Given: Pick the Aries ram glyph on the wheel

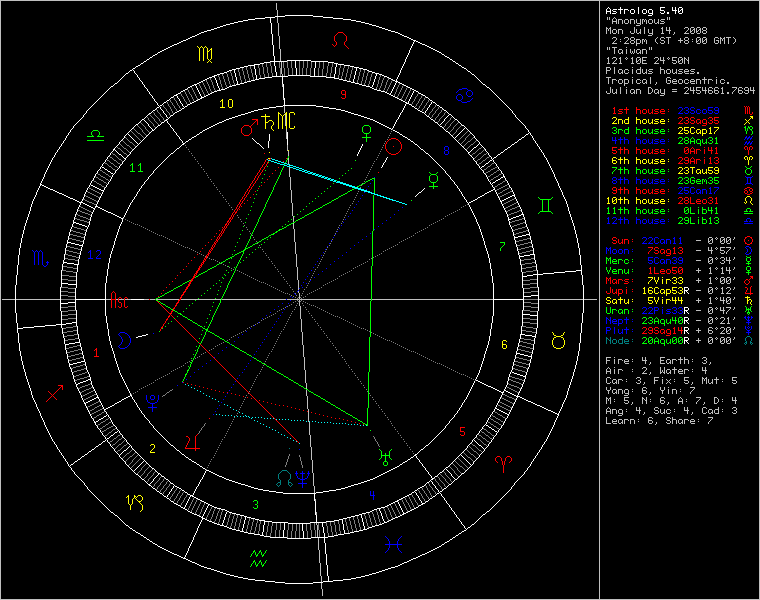Looking at the screenshot, I should [x=504, y=464].
